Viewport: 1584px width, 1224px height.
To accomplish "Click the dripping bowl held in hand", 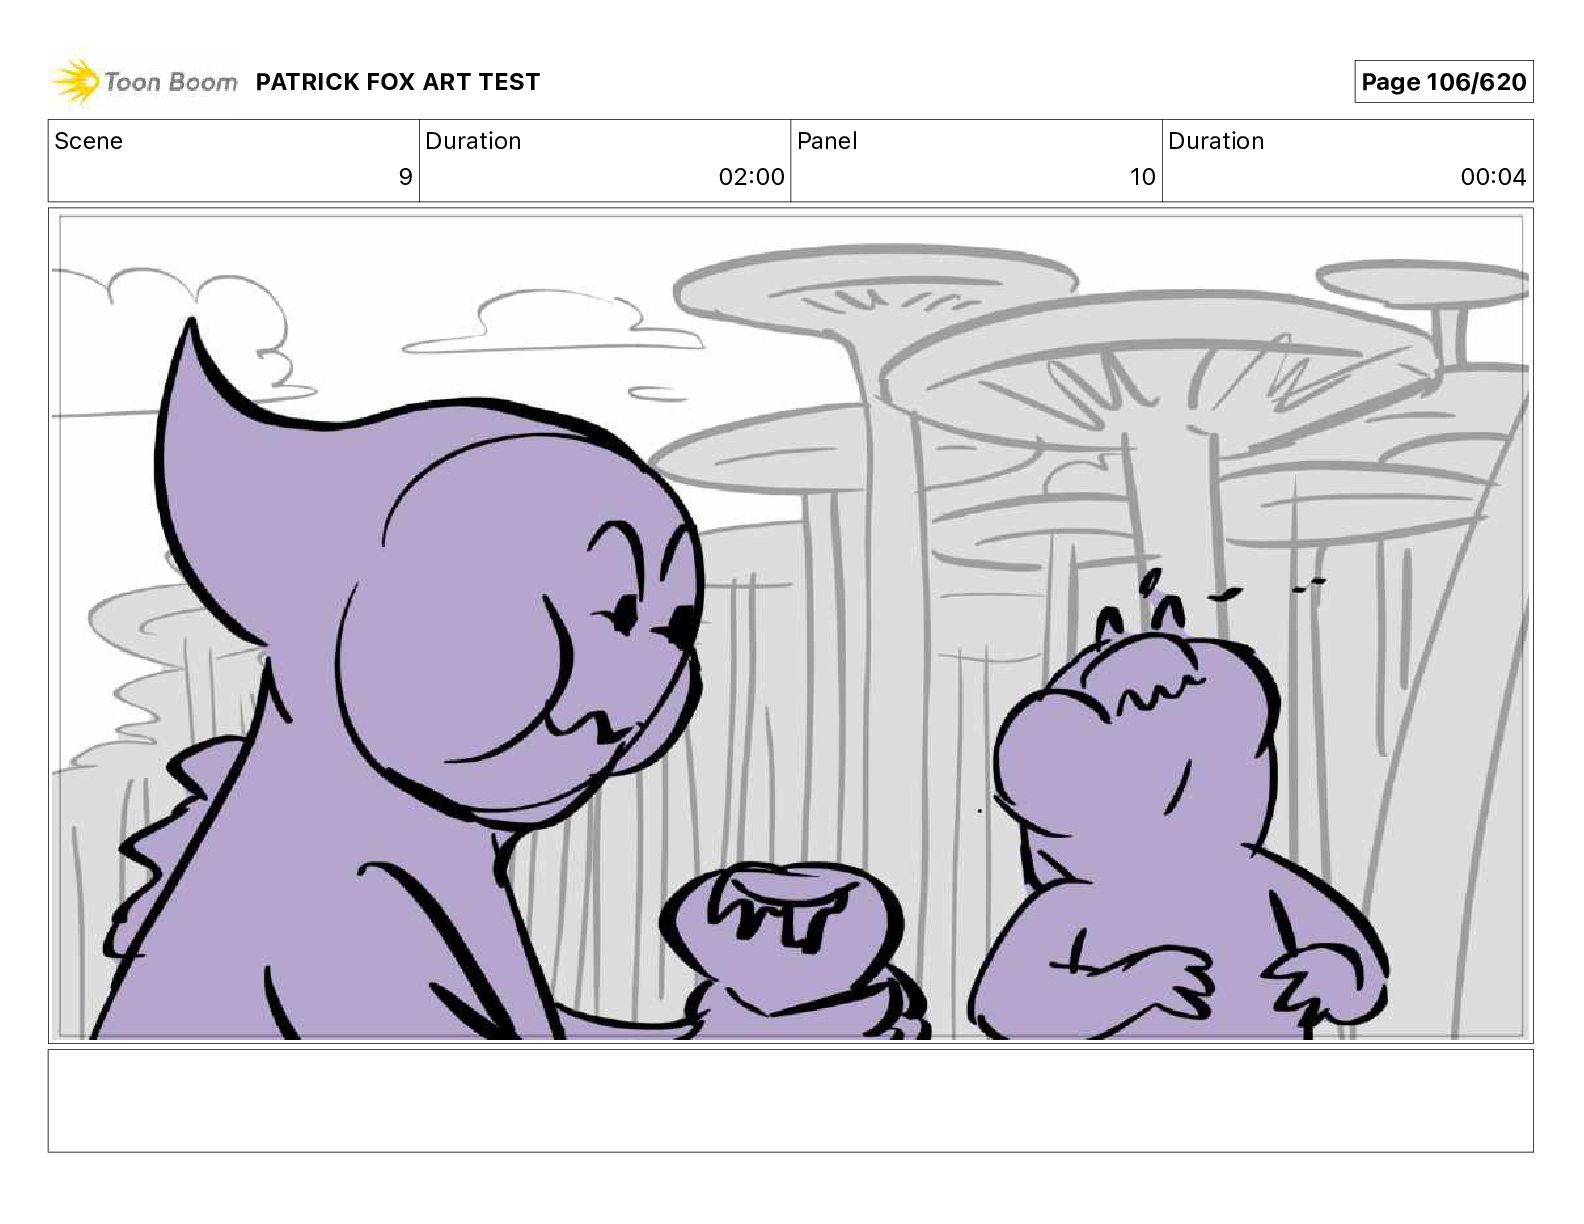I will (x=778, y=925).
